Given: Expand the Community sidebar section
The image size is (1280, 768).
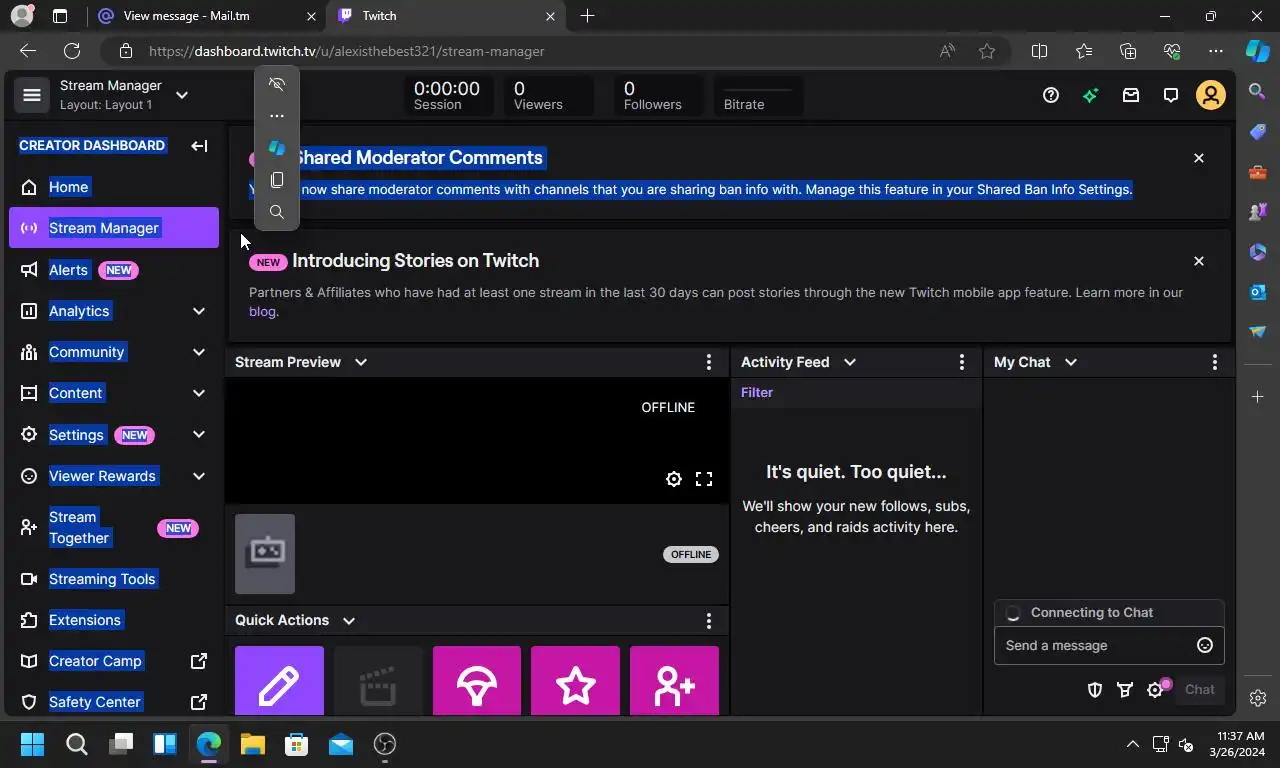Looking at the screenshot, I should (x=199, y=352).
